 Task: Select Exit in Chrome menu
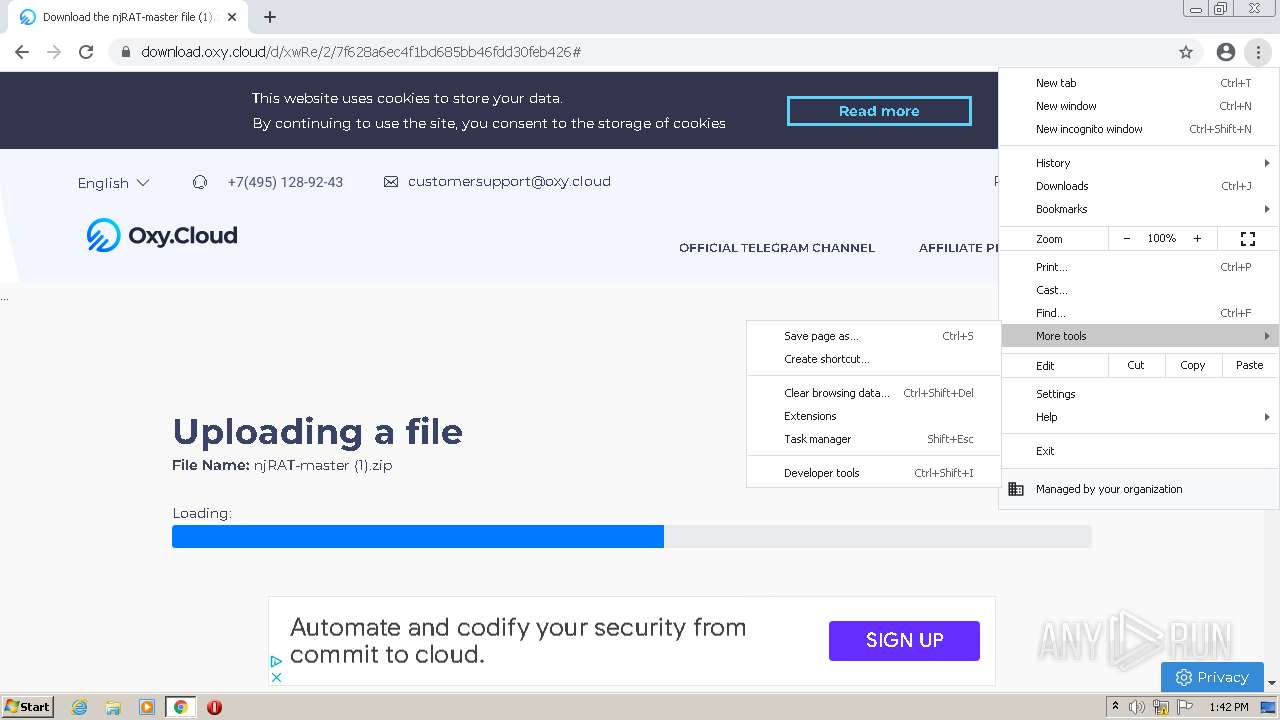pos(1140,451)
